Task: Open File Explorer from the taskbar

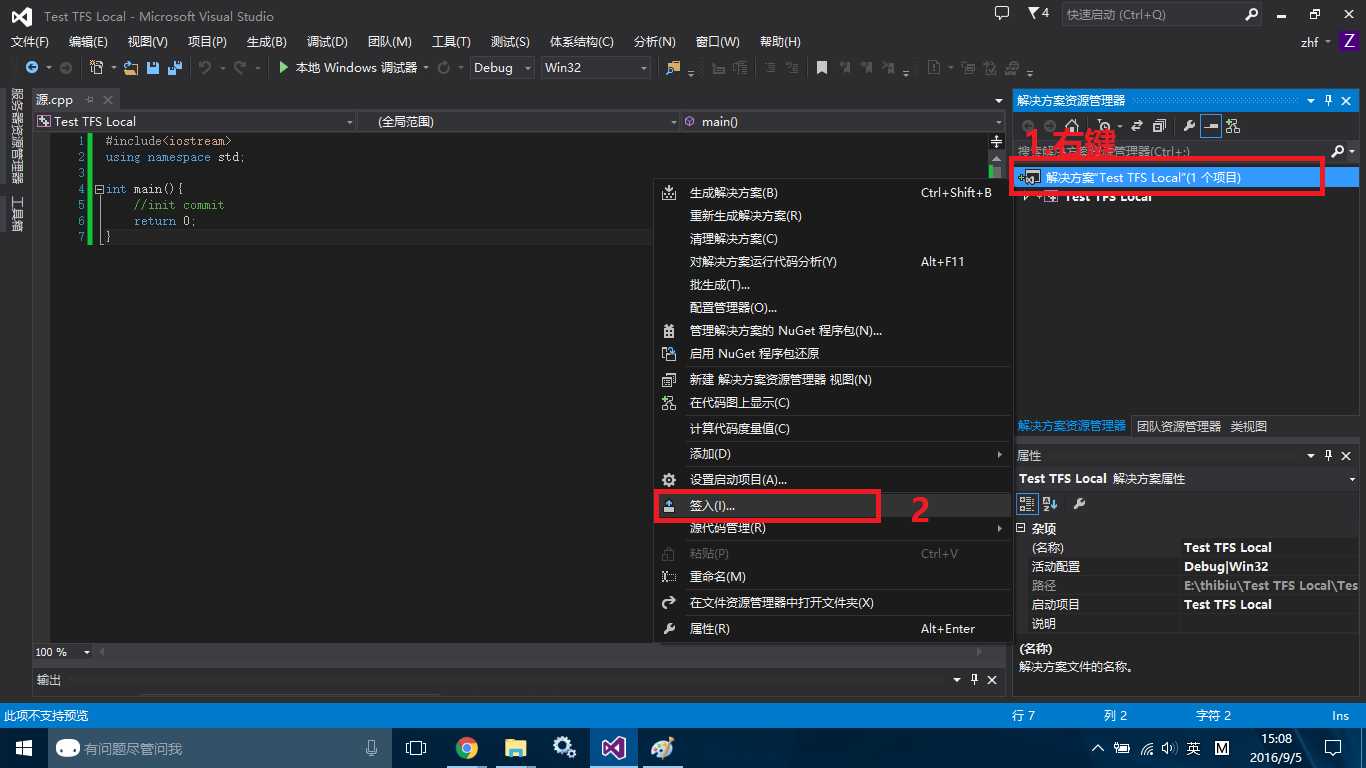Action: [515, 748]
